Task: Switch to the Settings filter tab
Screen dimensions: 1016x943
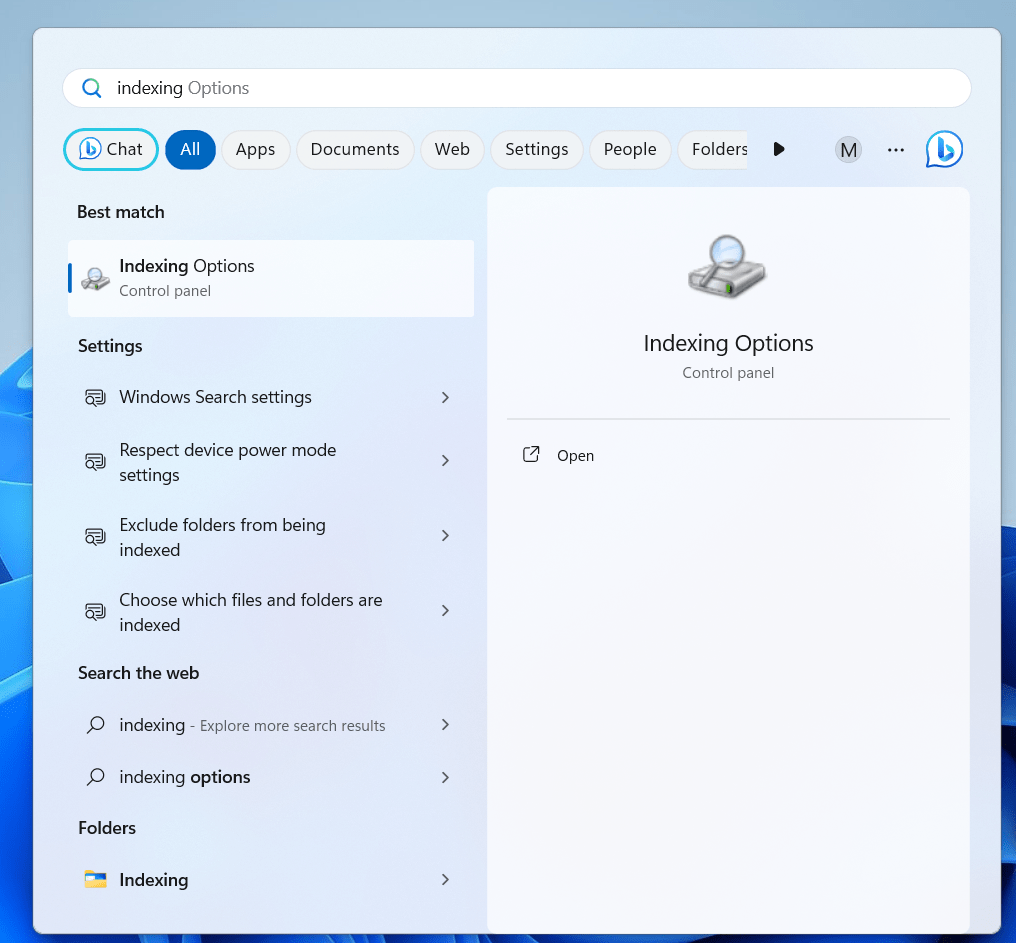Action: point(537,150)
